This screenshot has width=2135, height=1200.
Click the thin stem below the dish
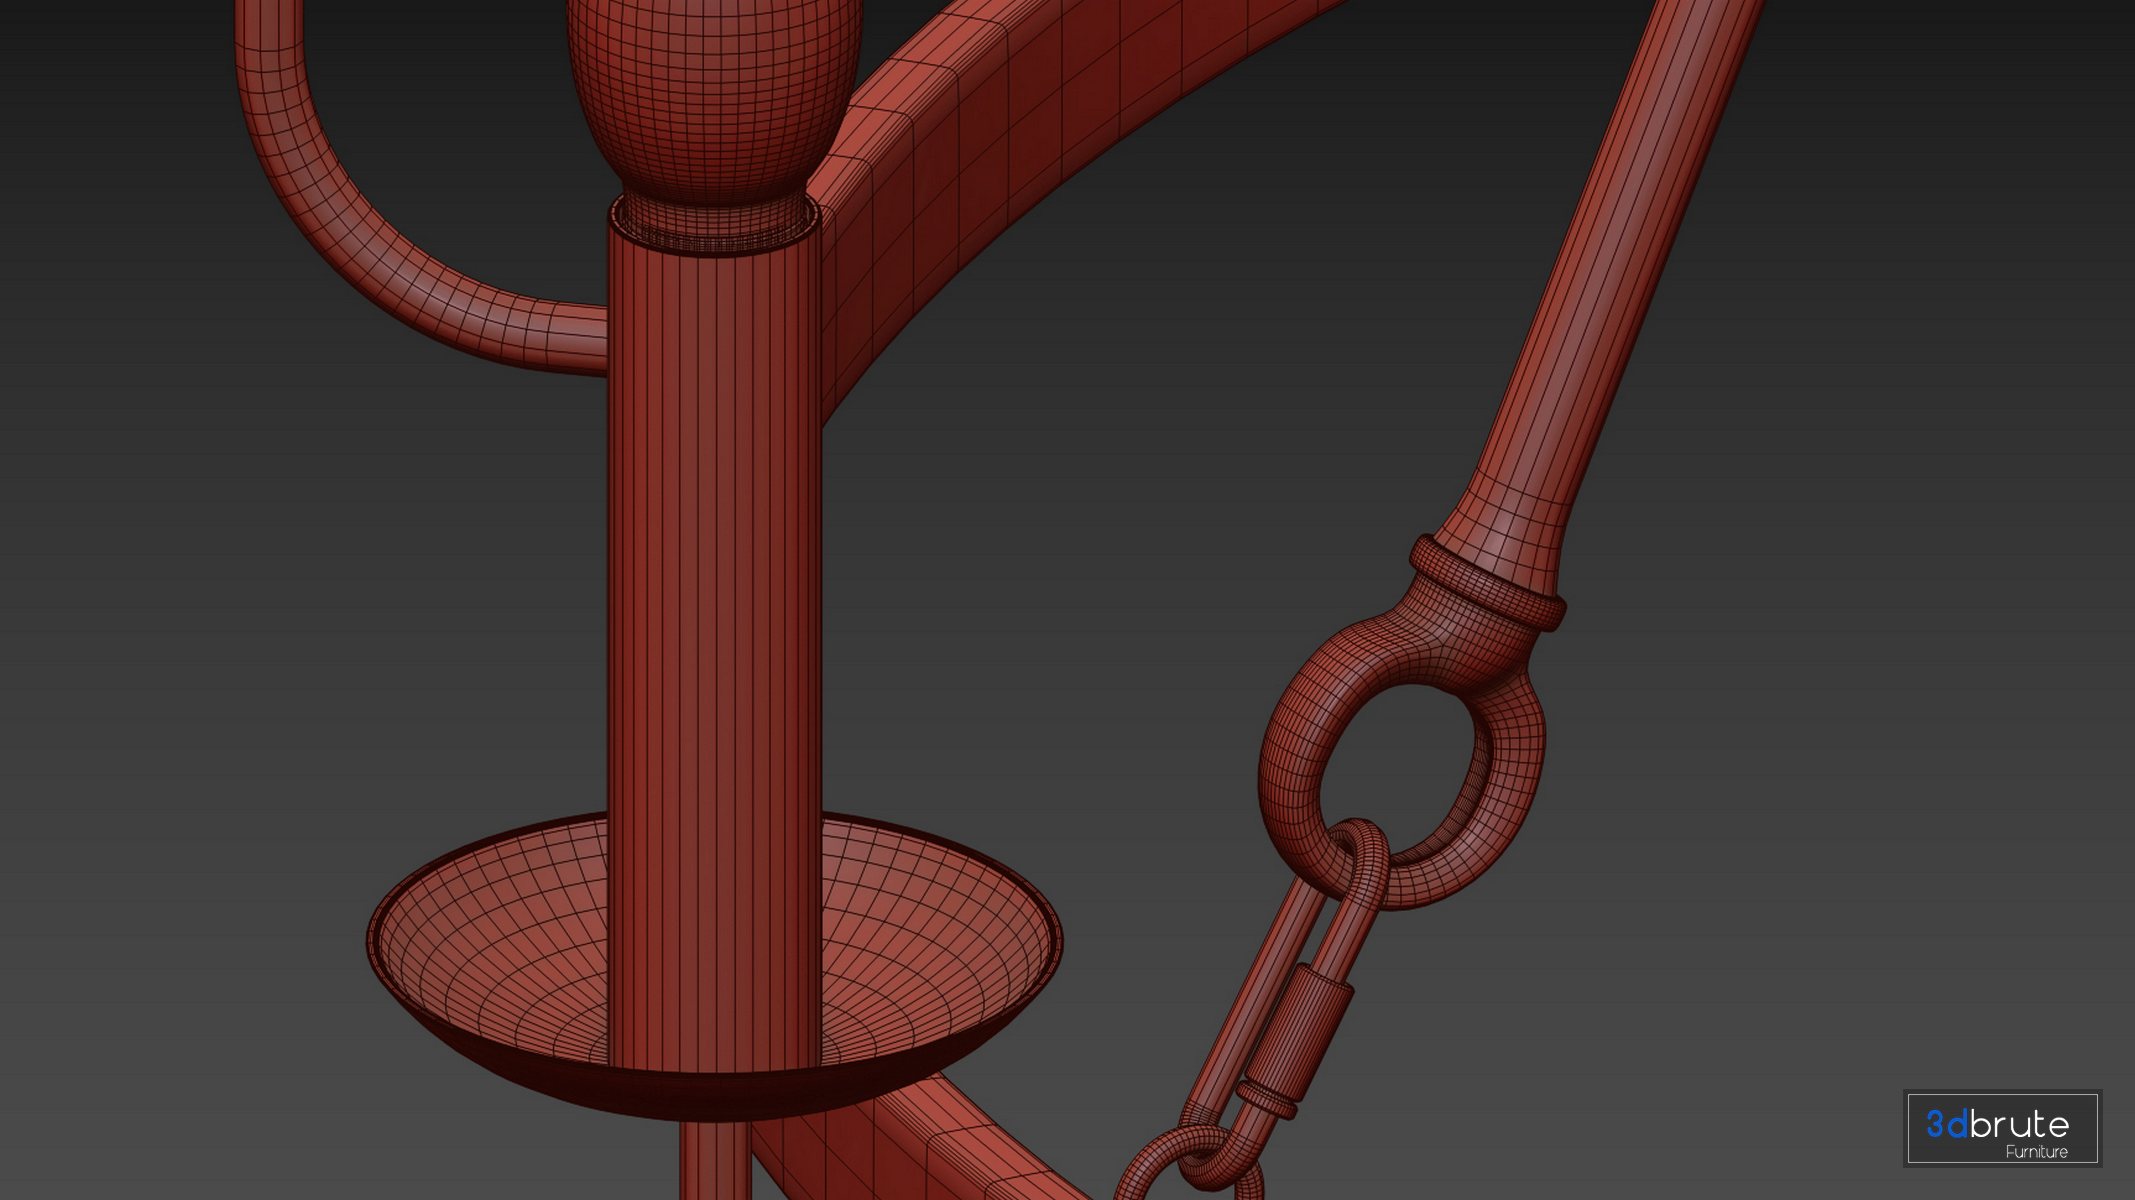coord(713,1160)
